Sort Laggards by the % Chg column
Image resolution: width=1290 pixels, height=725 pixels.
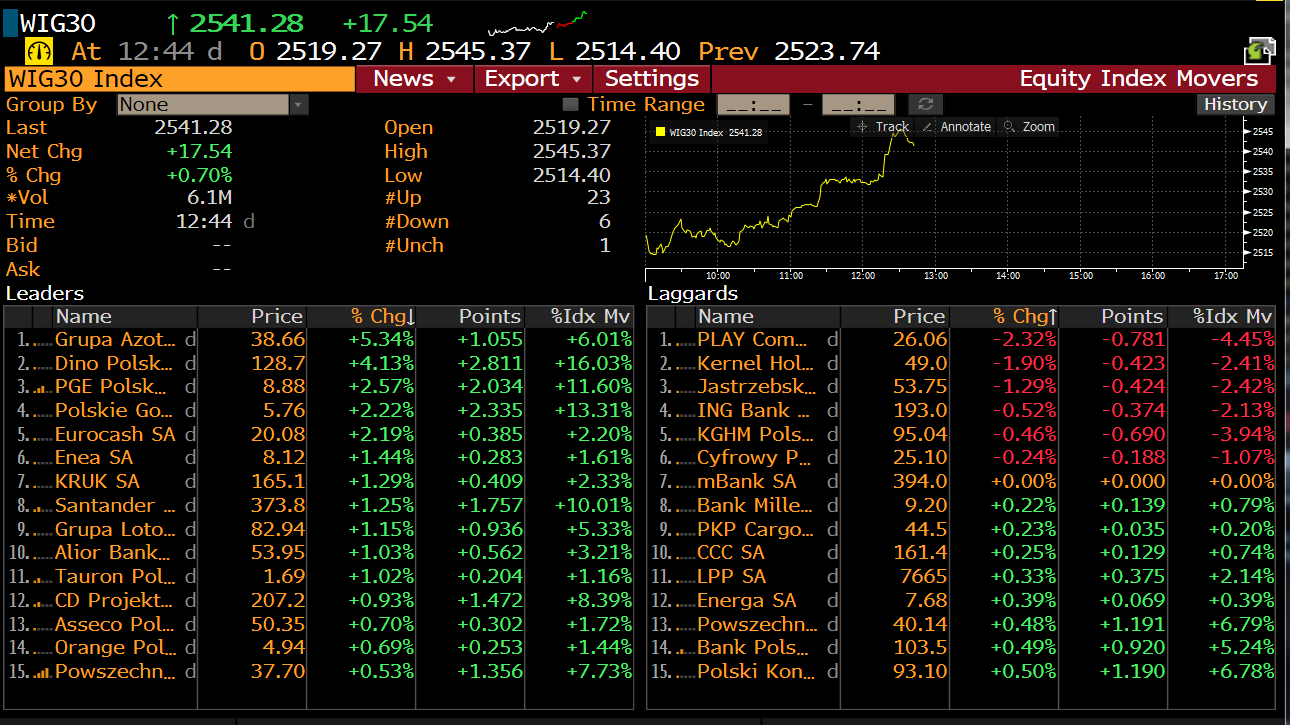click(1003, 317)
